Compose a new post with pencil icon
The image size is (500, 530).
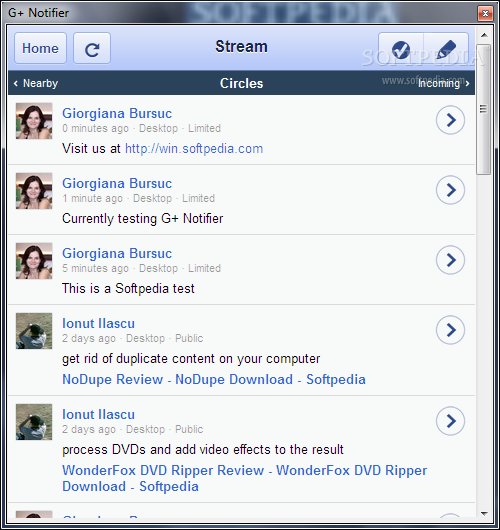(446, 48)
